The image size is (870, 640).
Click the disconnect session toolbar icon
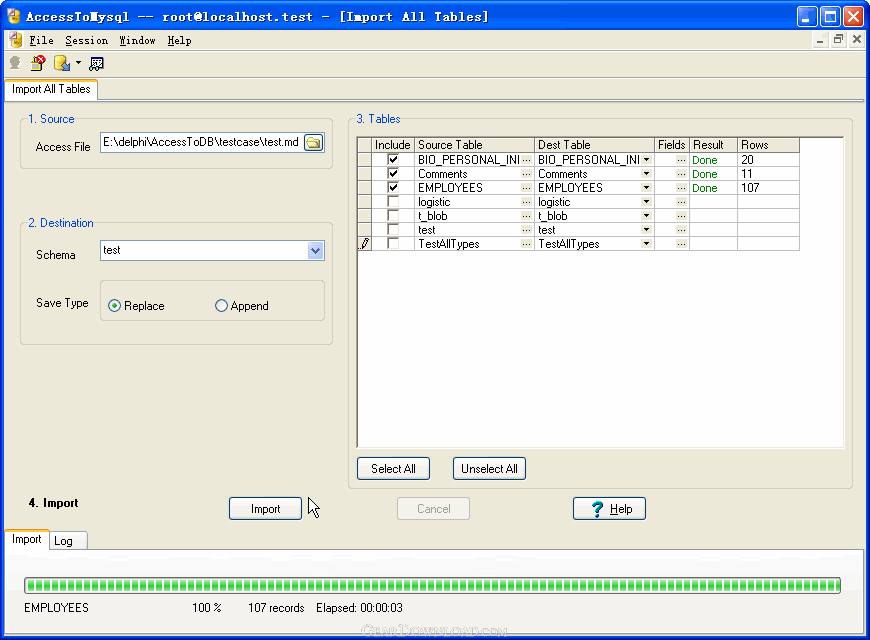38,63
